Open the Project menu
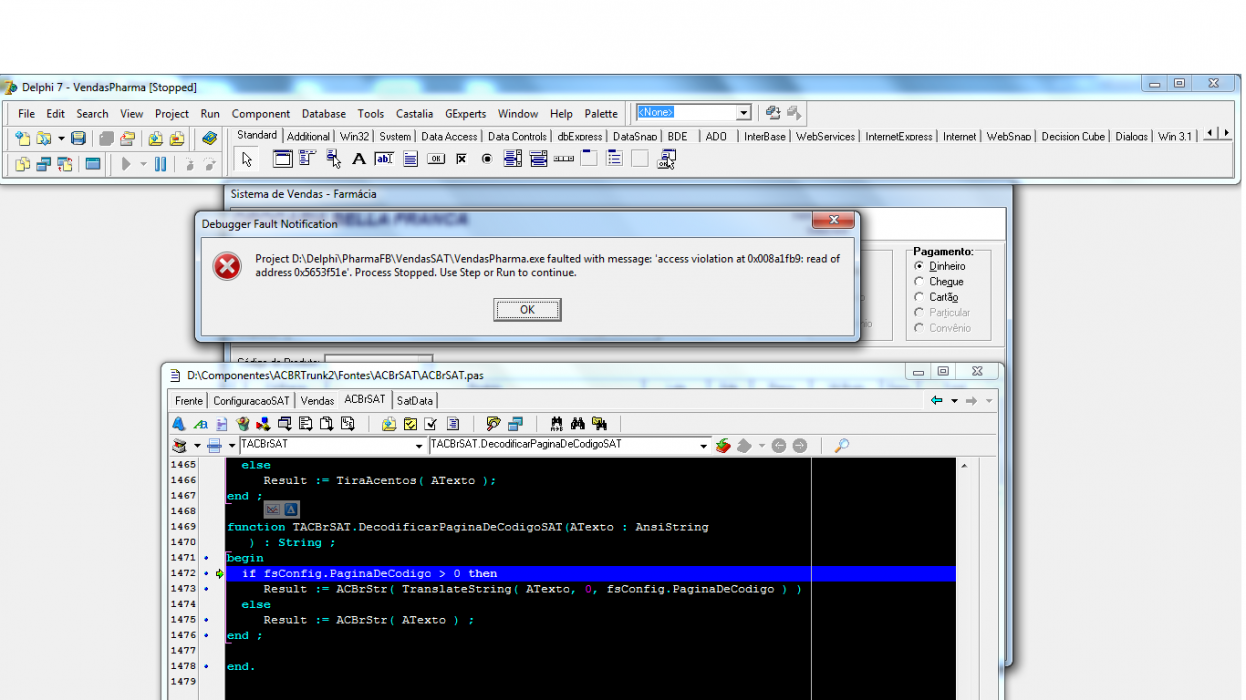1246x700 pixels. pyautogui.click(x=171, y=114)
